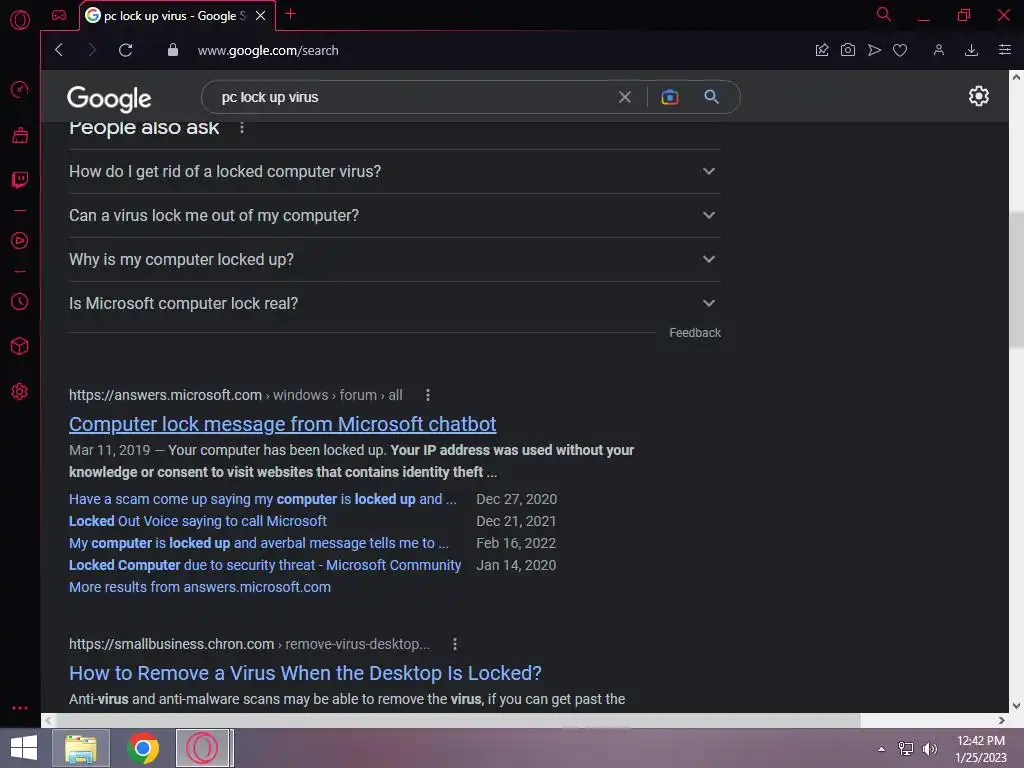Open 'Computer lock message from Microsoft chatbot'
1024x768 pixels.
(283, 424)
